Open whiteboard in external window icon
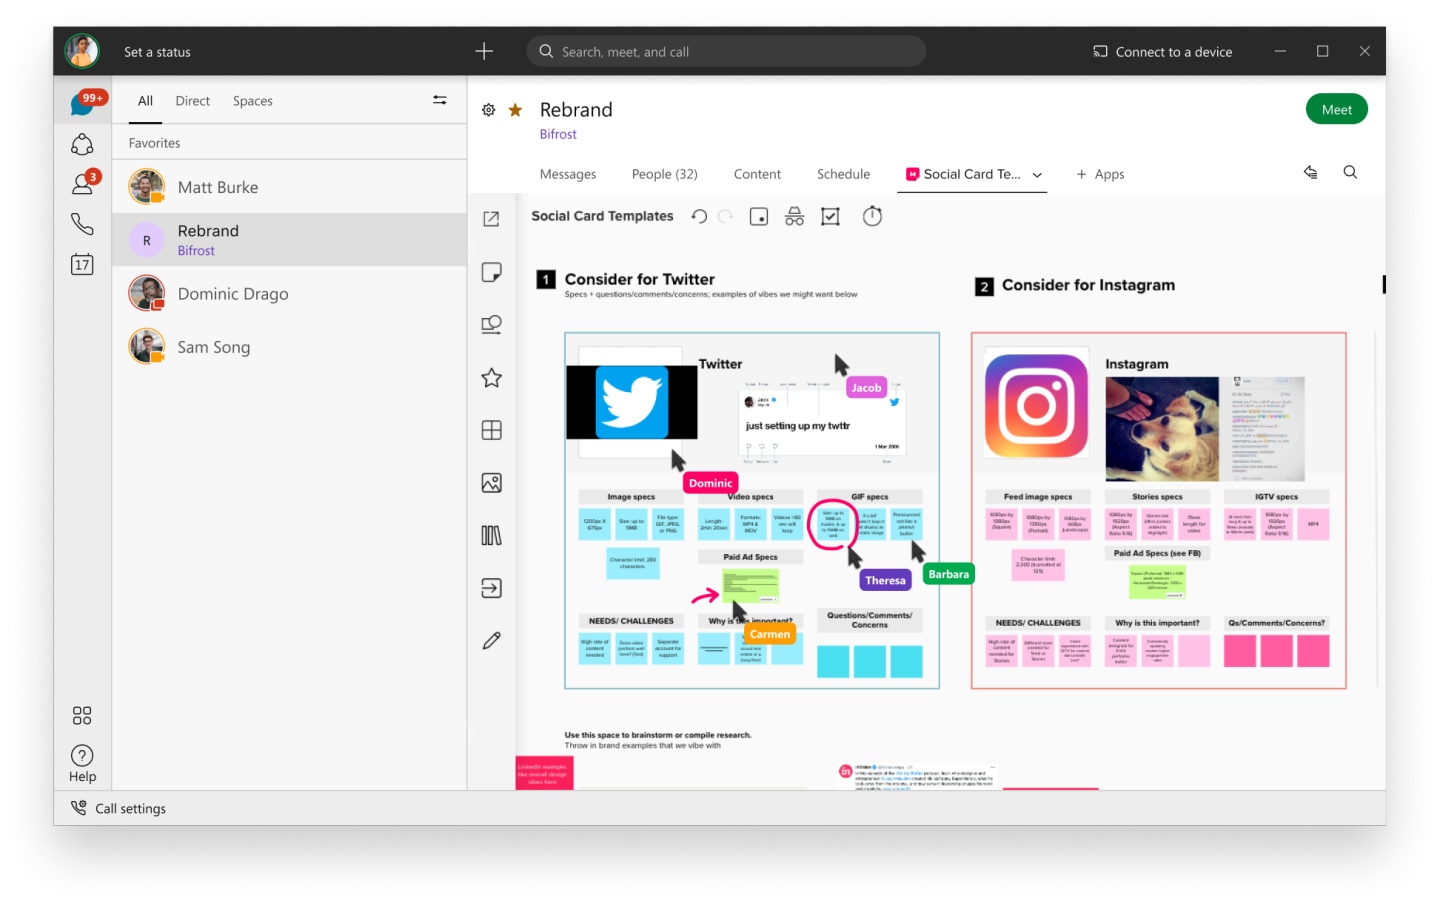The image size is (1440, 906). tap(491, 219)
